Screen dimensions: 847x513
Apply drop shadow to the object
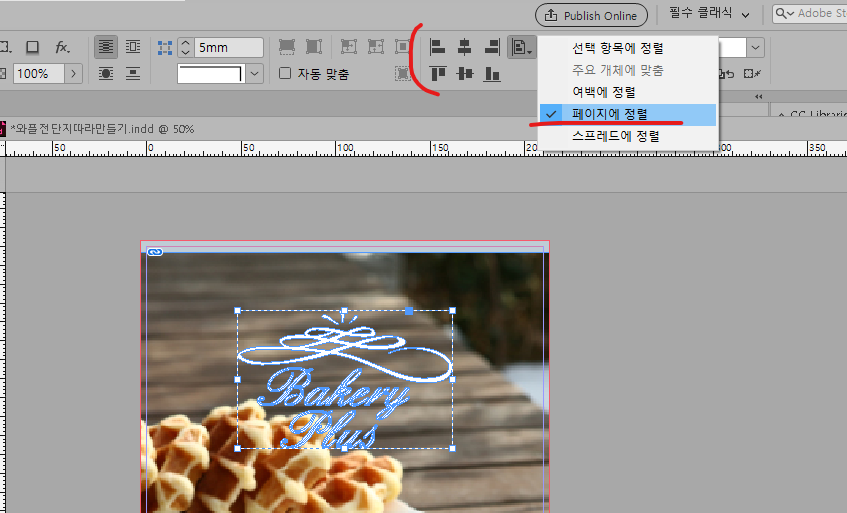[x=32, y=48]
